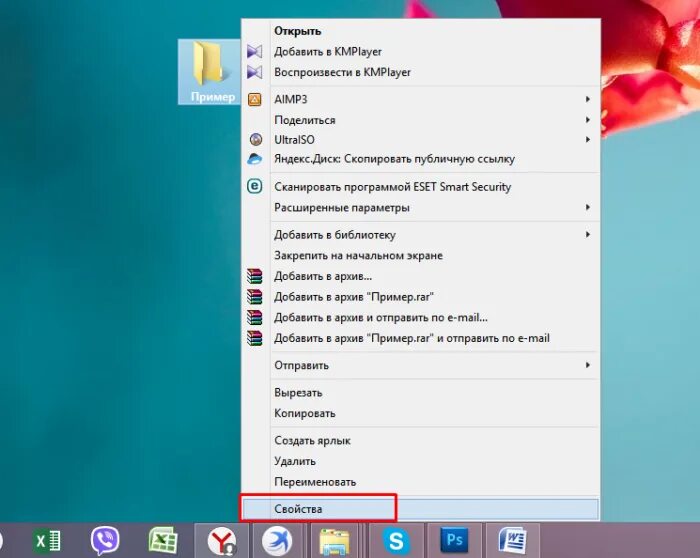
Task: Expand Расширенные параметры submenu arrow
Action: (x=588, y=207)
